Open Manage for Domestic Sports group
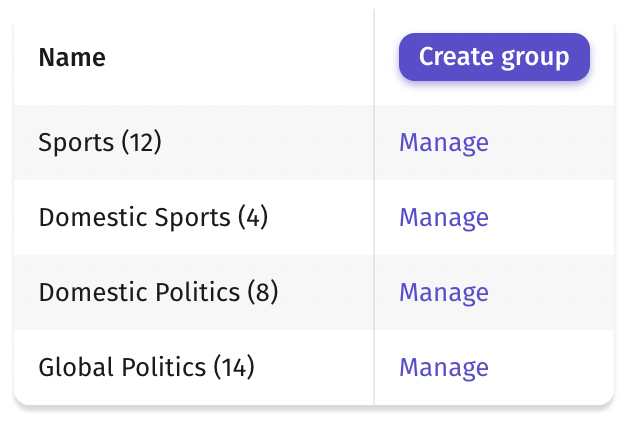 pos(444,218)
